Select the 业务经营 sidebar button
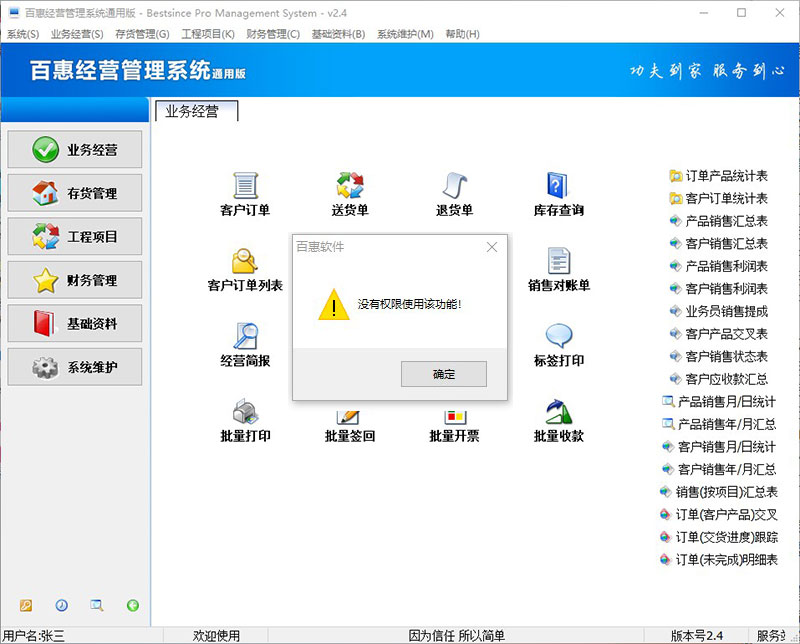This screenshot has width=800, height=644. pos(74,149)
